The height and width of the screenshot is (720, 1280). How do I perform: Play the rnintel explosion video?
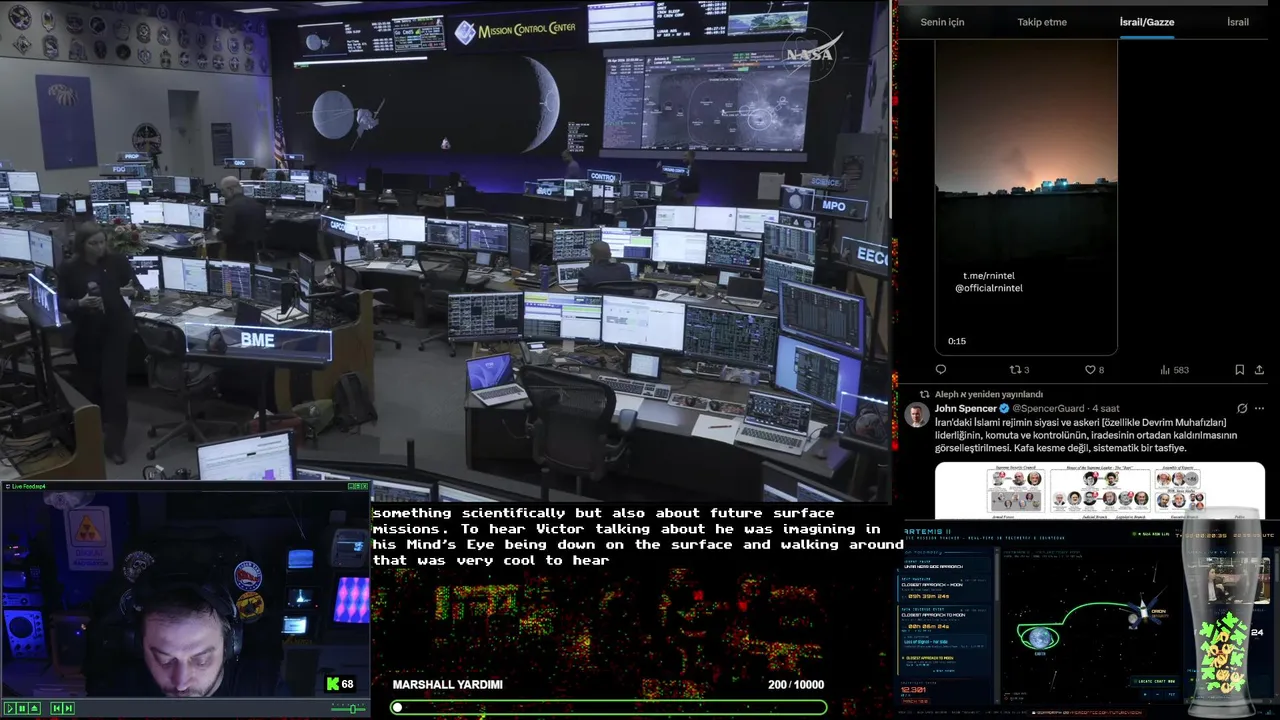(x=1026, y=198)
